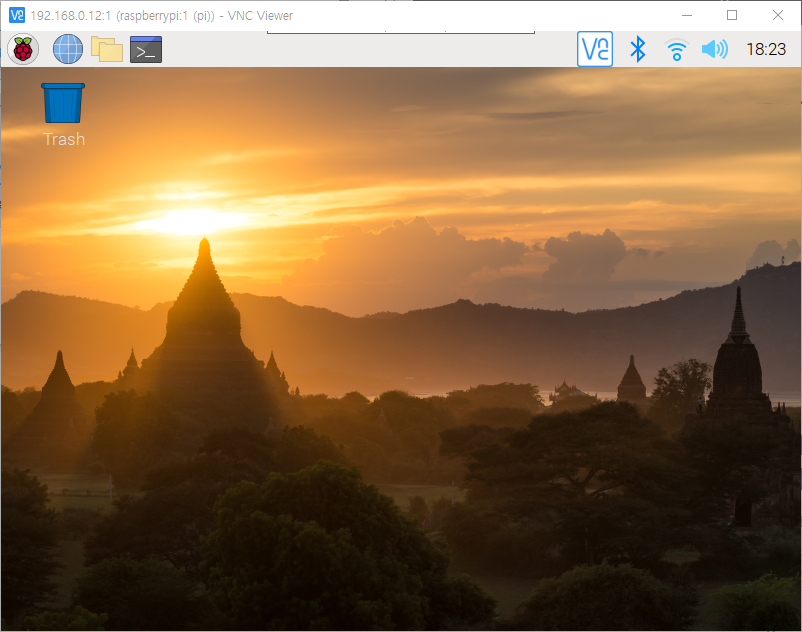Minimize the VNC Viewer window
The image size is (802, 632).
687,15
